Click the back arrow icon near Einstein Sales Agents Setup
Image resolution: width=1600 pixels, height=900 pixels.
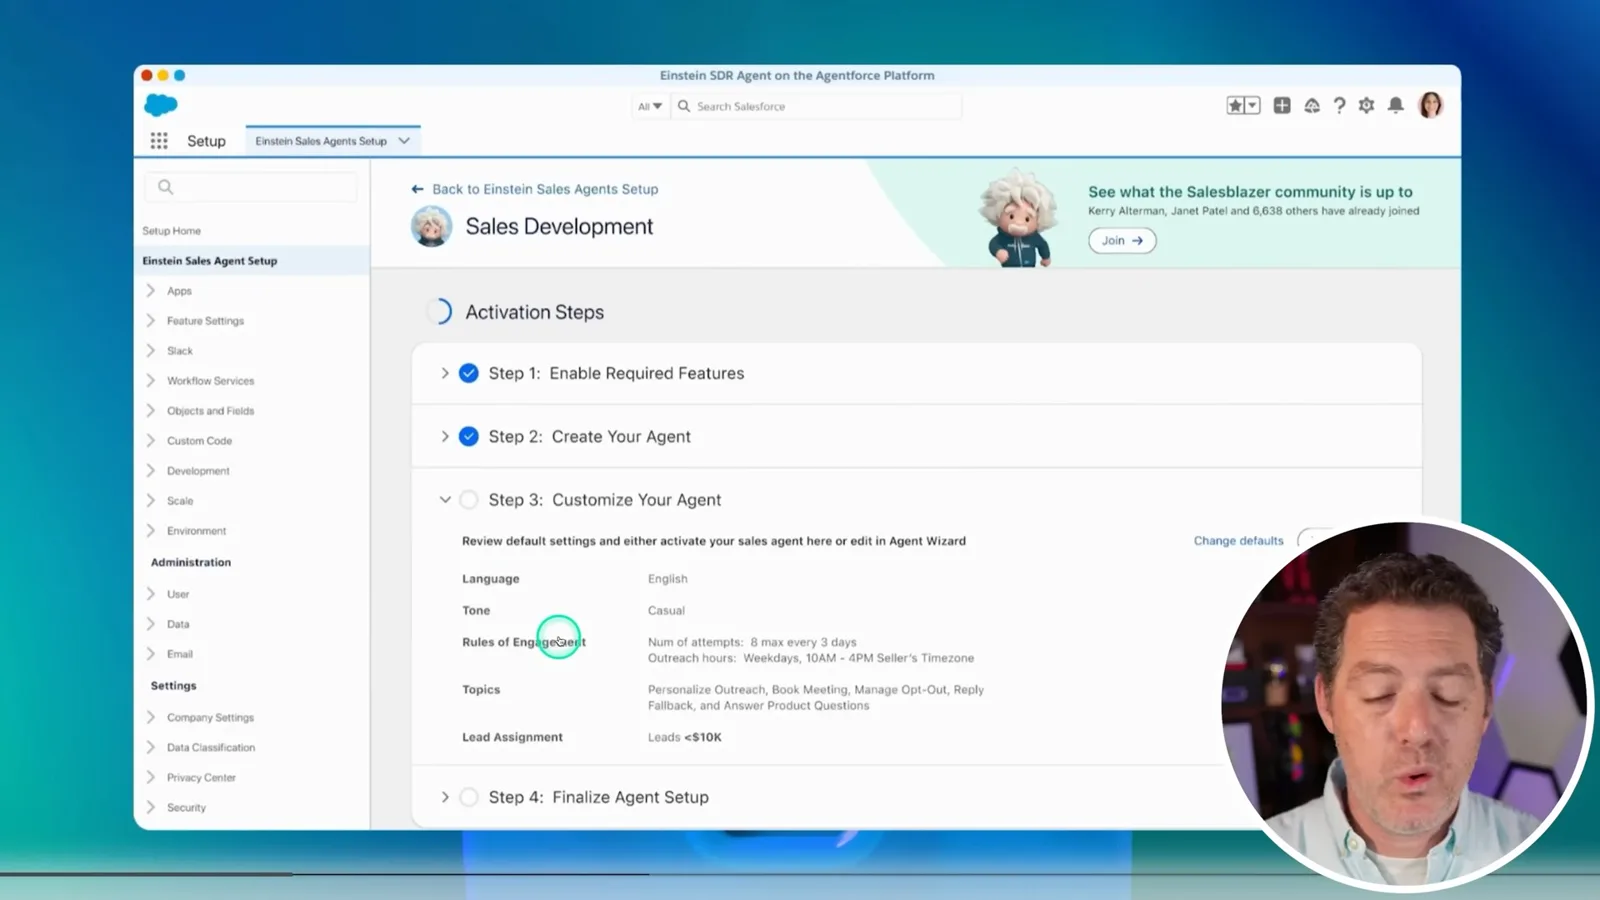(417, 189)
